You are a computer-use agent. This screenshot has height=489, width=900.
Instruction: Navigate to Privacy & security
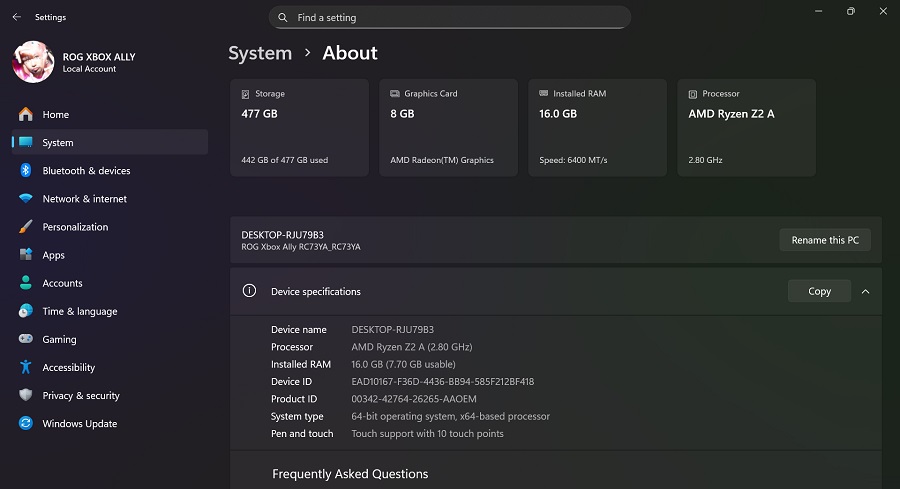[80, 396]
